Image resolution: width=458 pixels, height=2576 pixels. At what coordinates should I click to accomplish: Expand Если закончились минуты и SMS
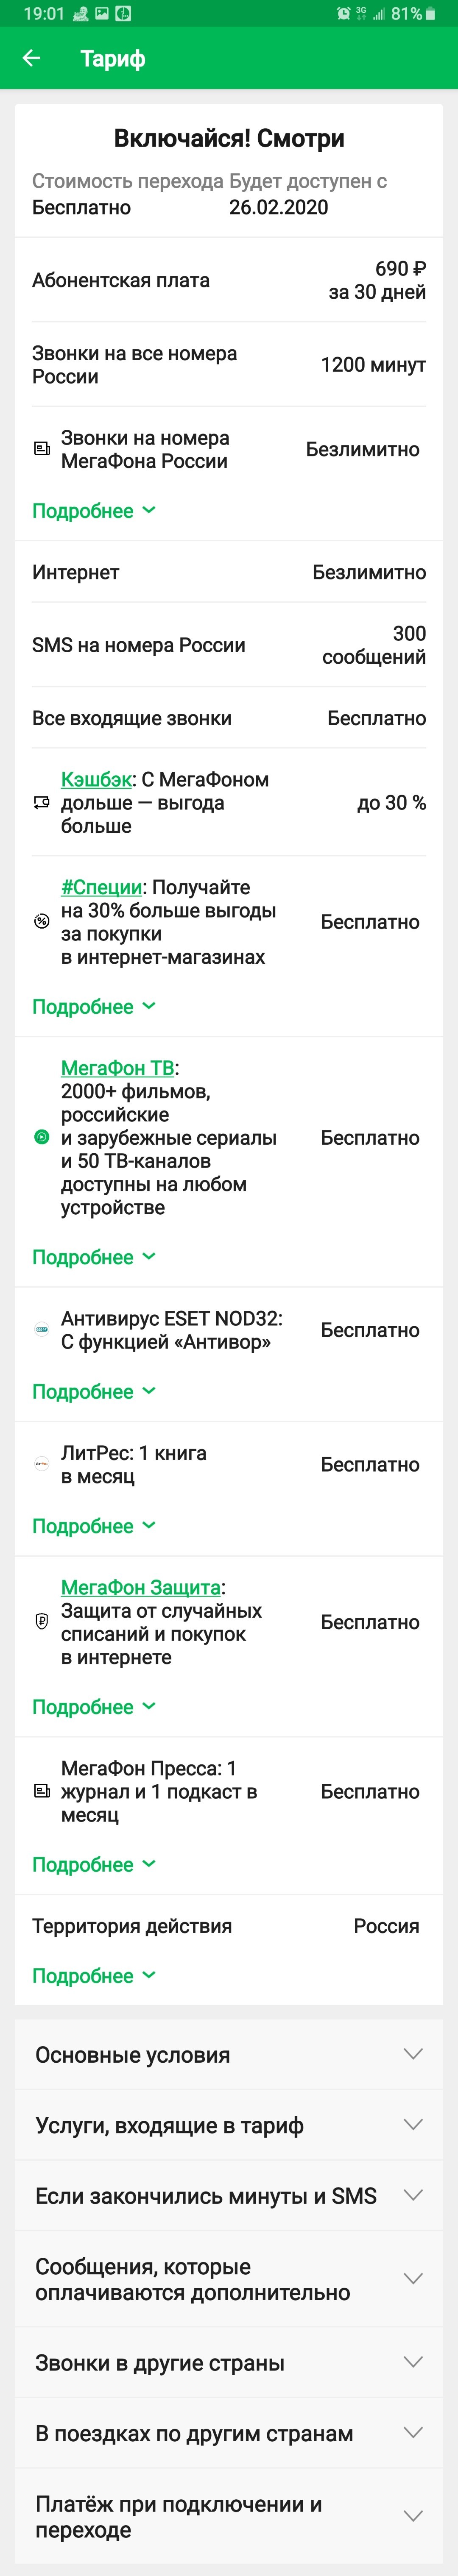(229, 2196)
